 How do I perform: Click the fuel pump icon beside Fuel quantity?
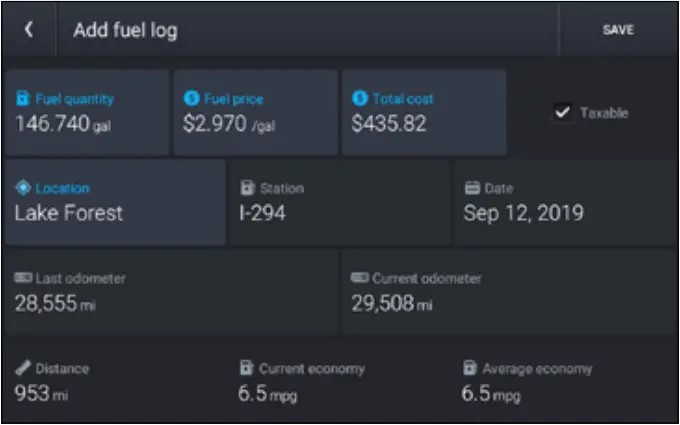point(24,99)
